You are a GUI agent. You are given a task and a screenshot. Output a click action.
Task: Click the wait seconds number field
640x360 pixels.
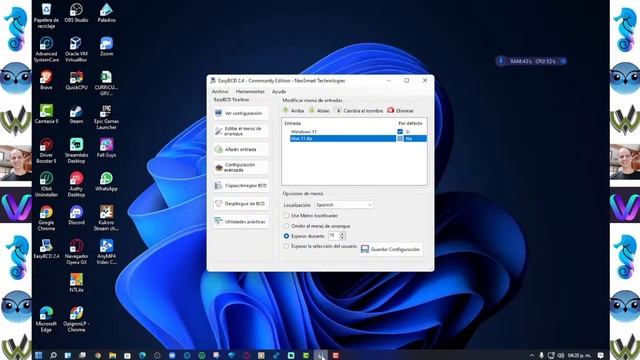tap(334, 236)
